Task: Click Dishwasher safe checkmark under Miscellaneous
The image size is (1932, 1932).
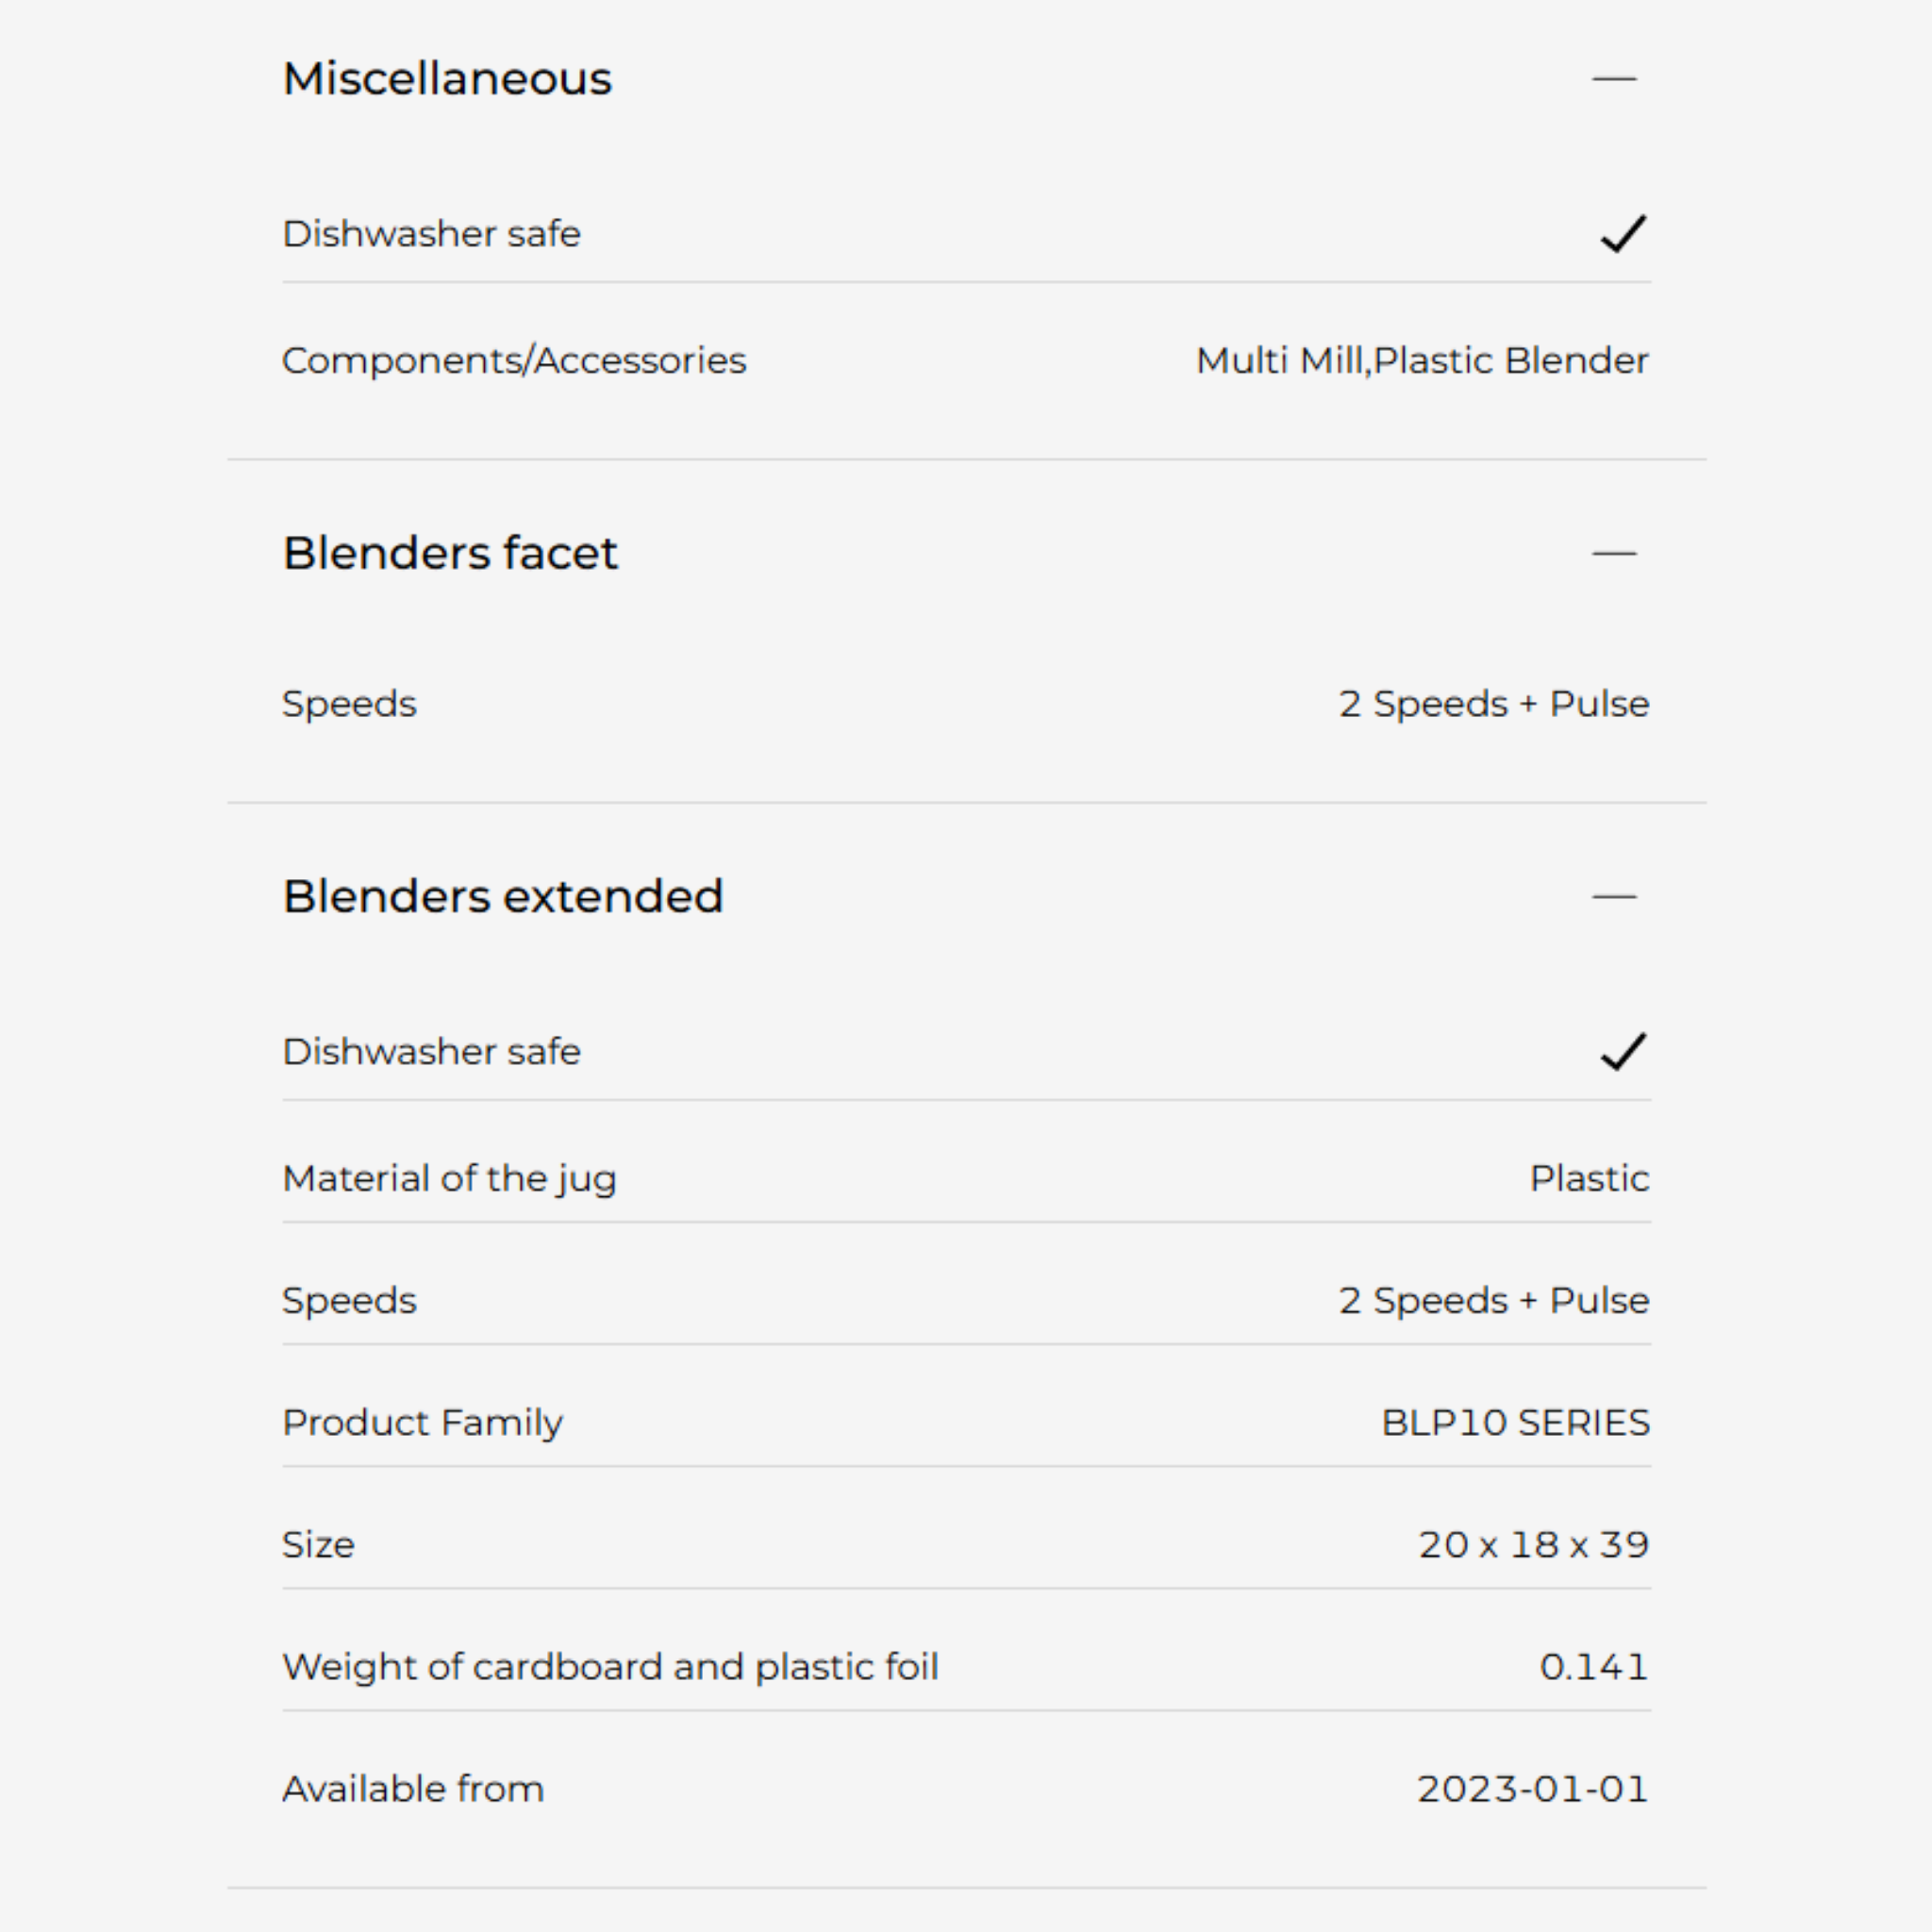Action: (1622, 234)
